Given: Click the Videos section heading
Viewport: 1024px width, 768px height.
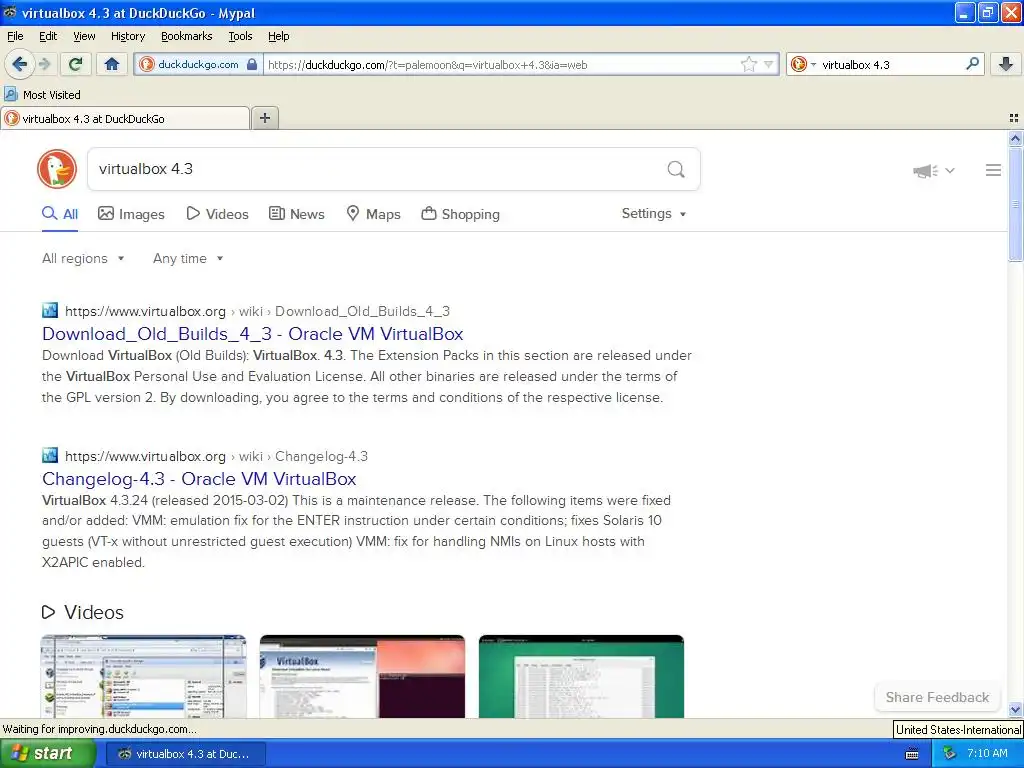Looking at the screenshot, I should click(83, 613).
